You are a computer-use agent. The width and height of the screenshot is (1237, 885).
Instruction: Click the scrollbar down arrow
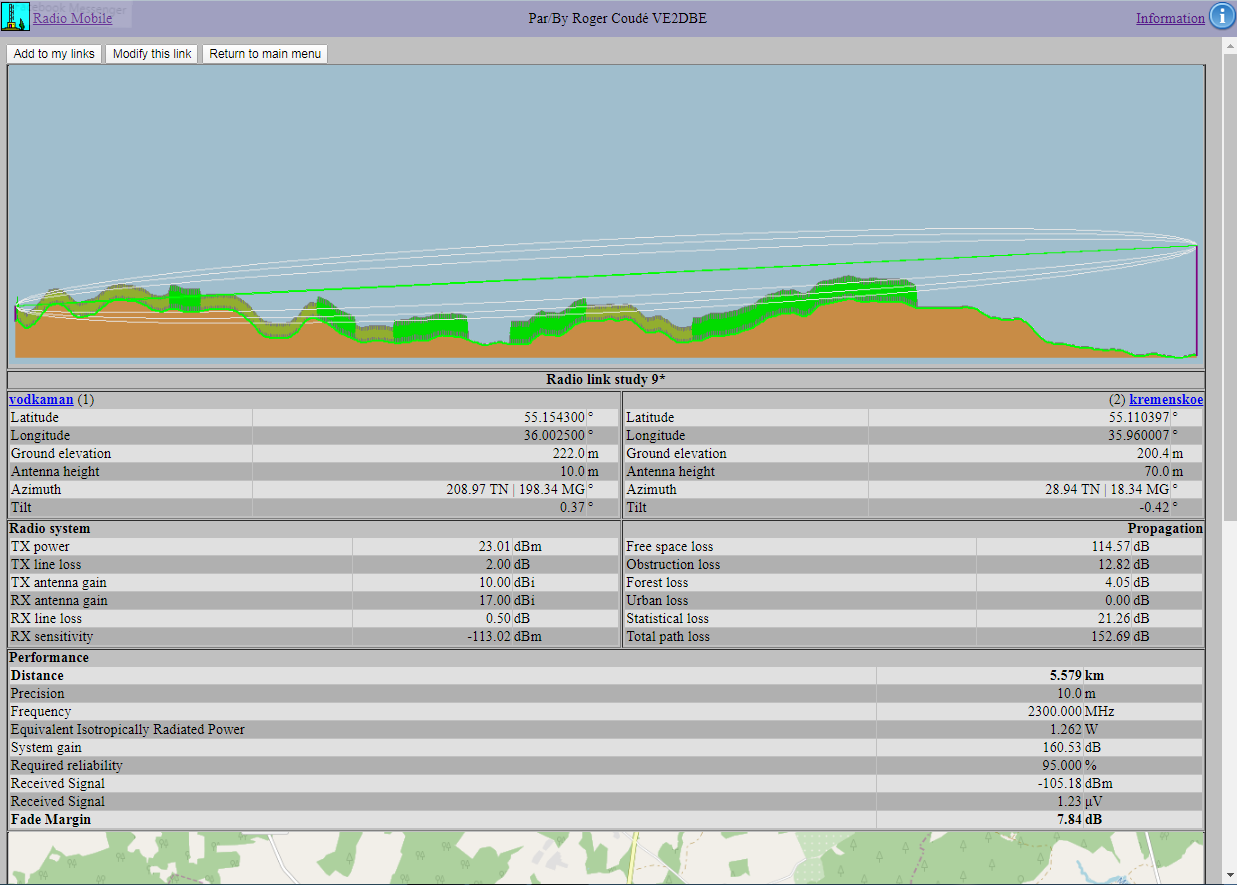[1229, 876]
